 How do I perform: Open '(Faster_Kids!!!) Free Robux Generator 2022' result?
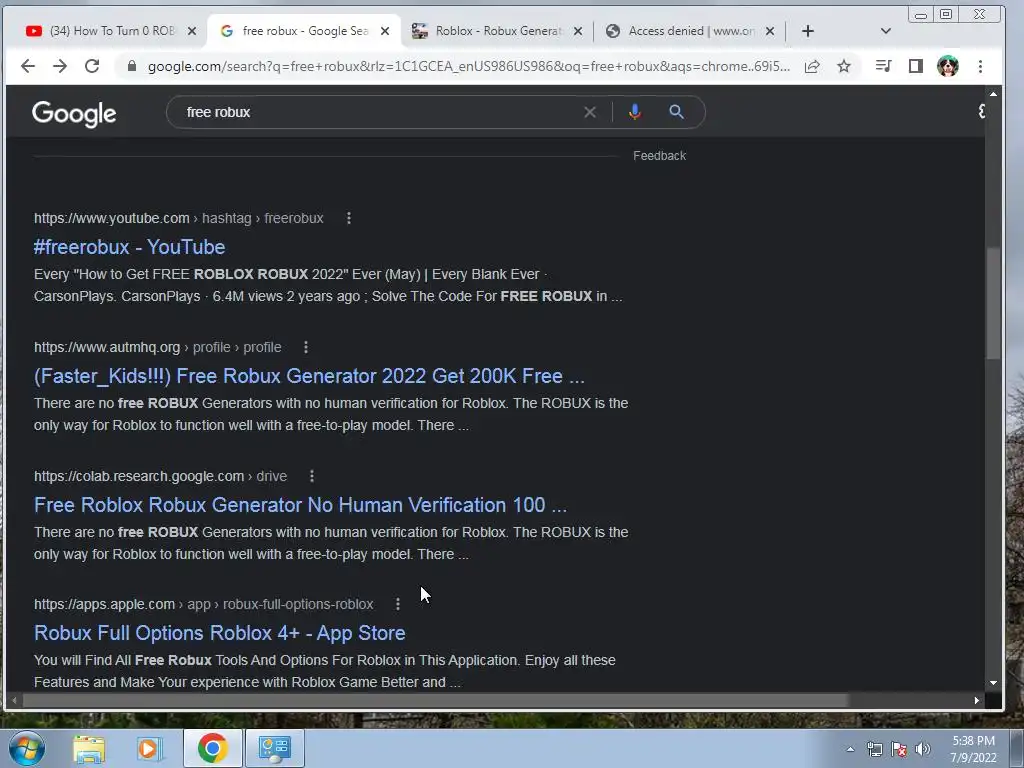click(309, 376)
